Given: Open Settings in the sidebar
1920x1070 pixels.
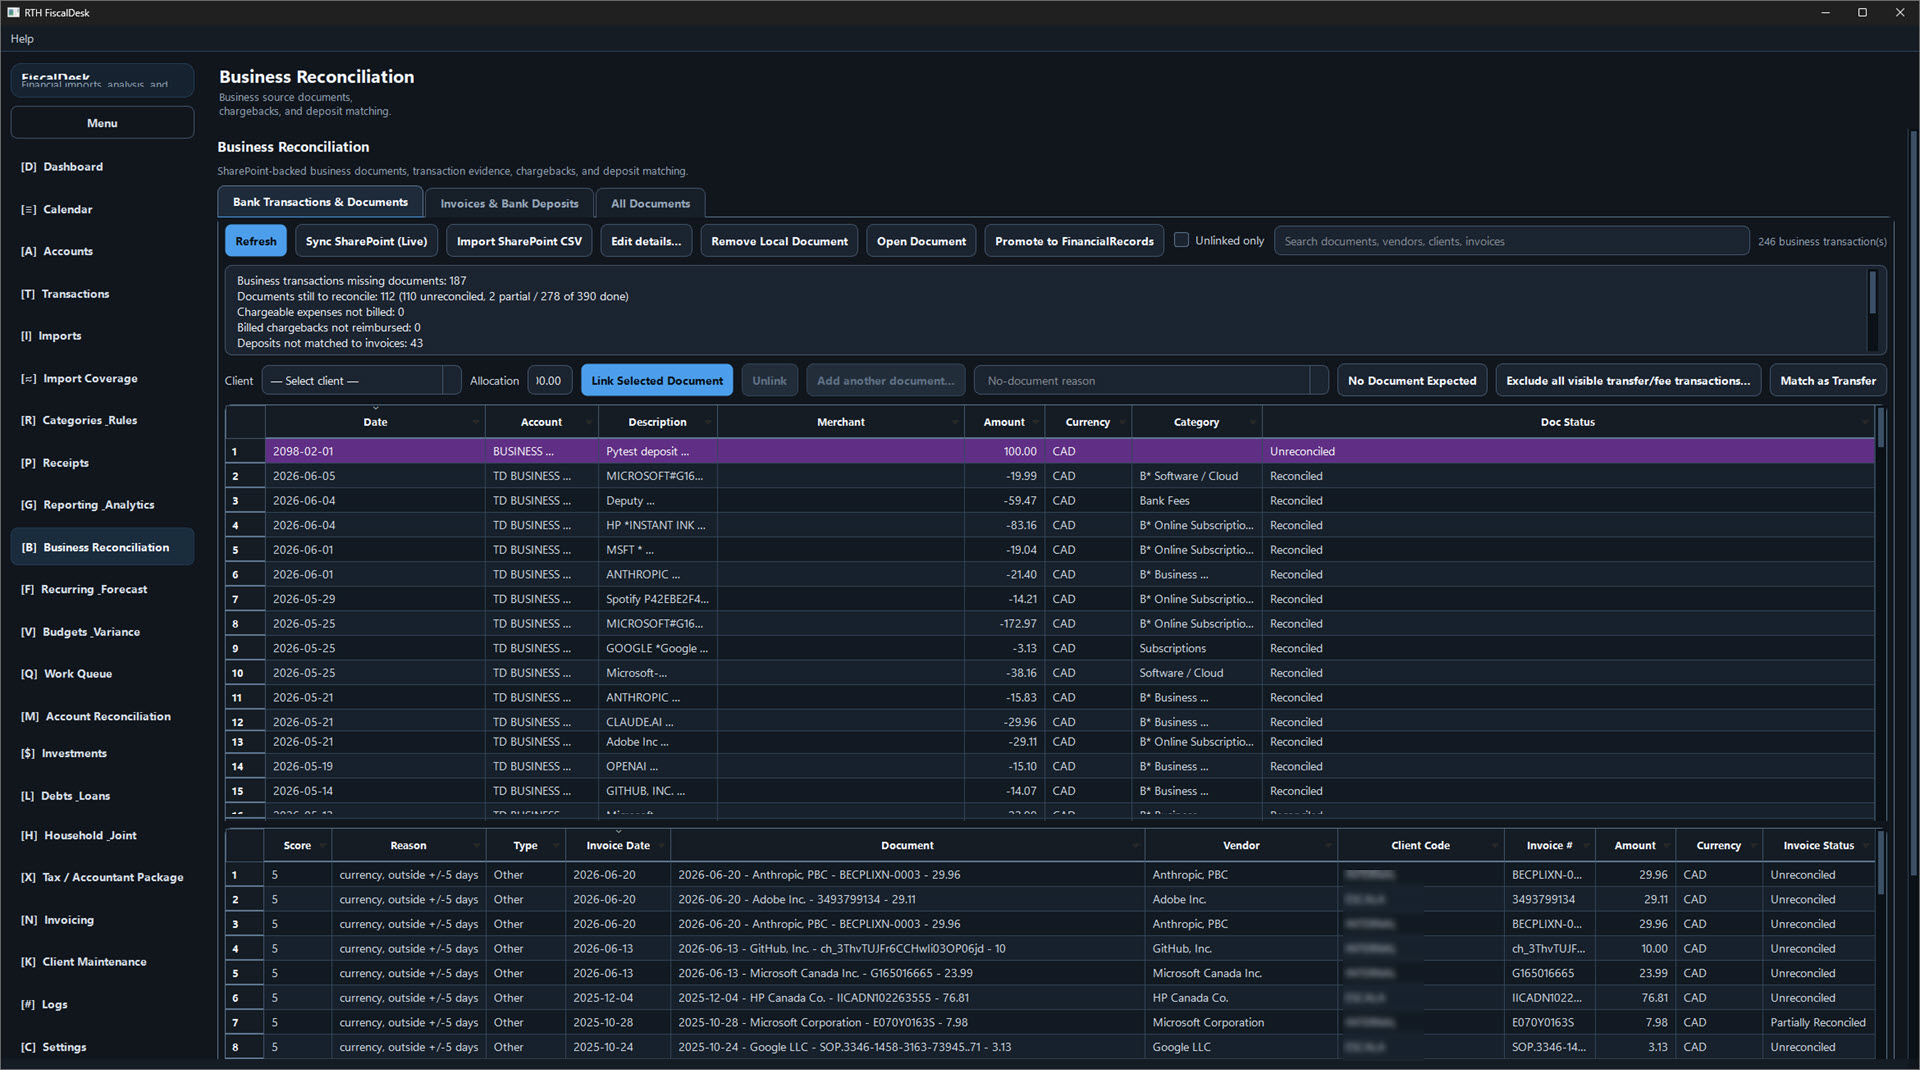Looking at the screenshot, I should [102, 1047].
